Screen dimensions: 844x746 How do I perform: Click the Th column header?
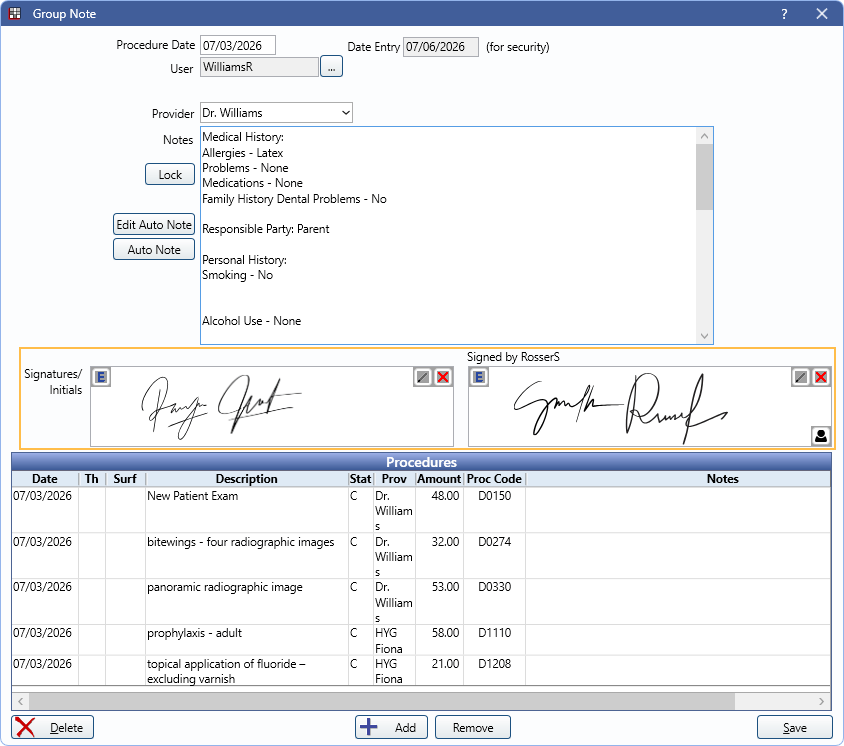tap(92, 479)
